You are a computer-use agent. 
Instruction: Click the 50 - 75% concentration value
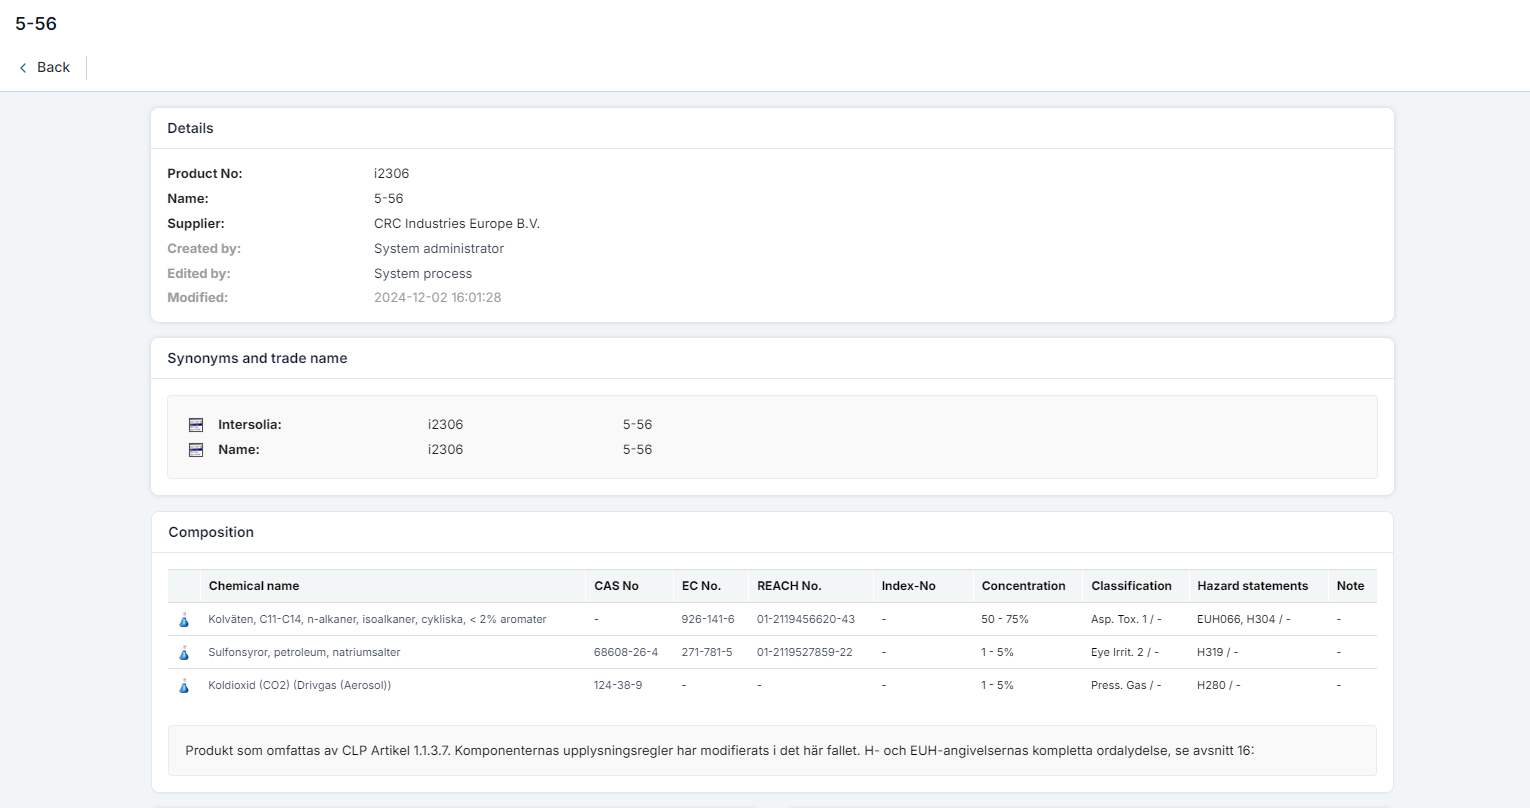(1005, 619)
